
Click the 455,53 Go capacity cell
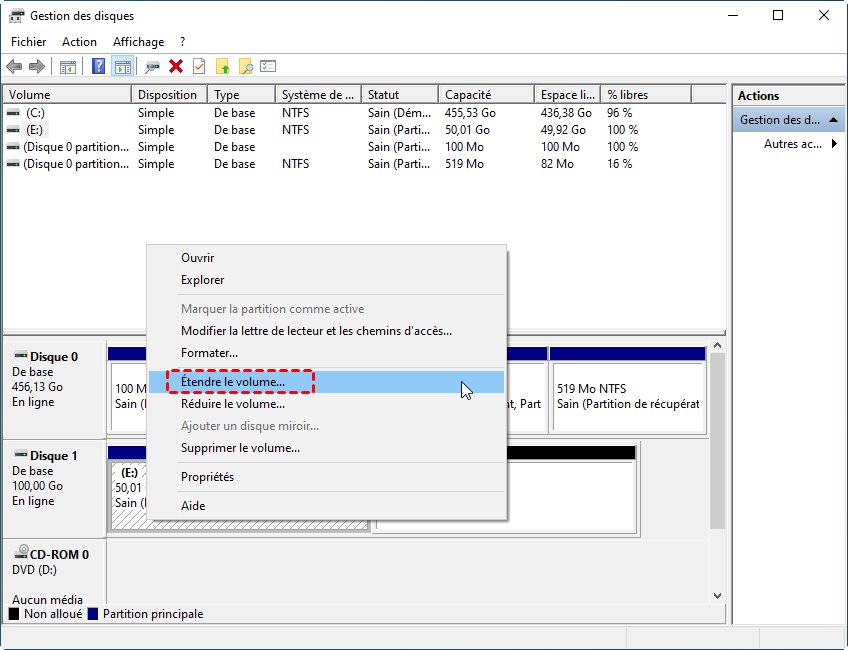pos(470,113)
